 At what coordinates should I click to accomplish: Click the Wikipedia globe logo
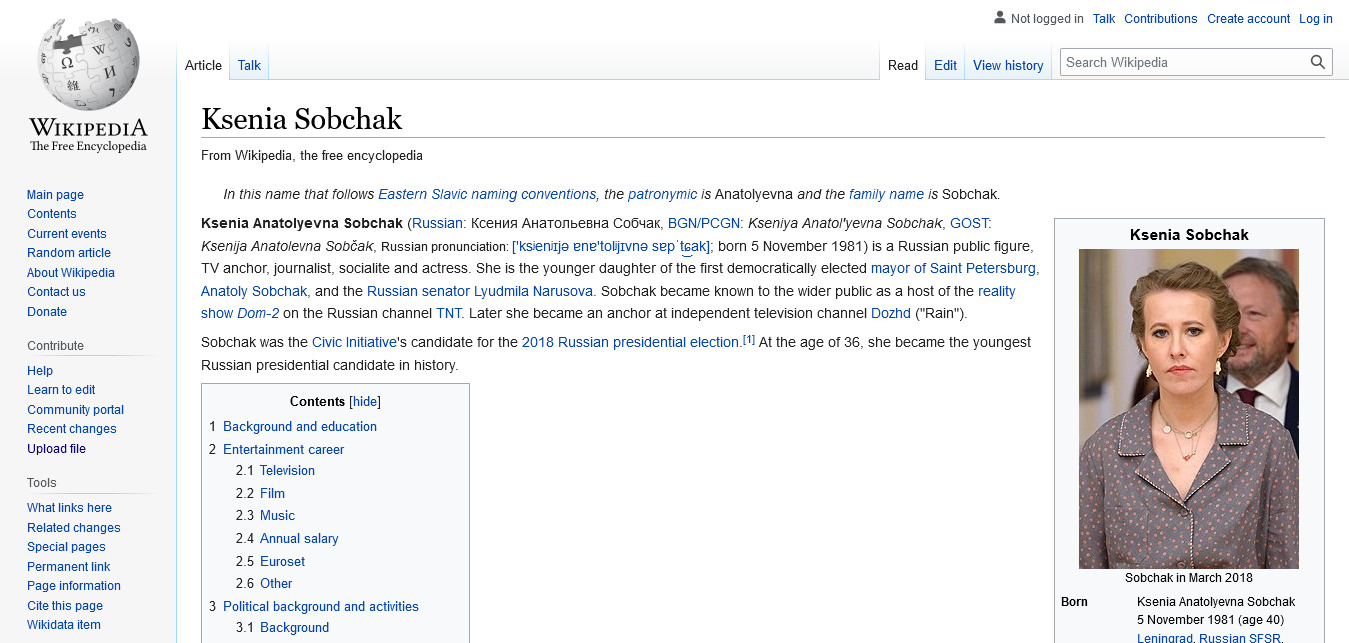88,66
